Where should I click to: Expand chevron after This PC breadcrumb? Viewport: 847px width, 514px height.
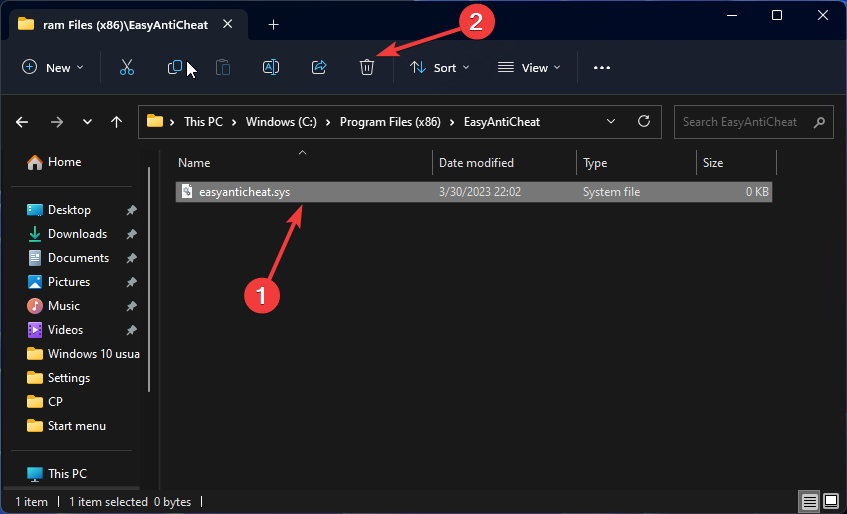234,122
